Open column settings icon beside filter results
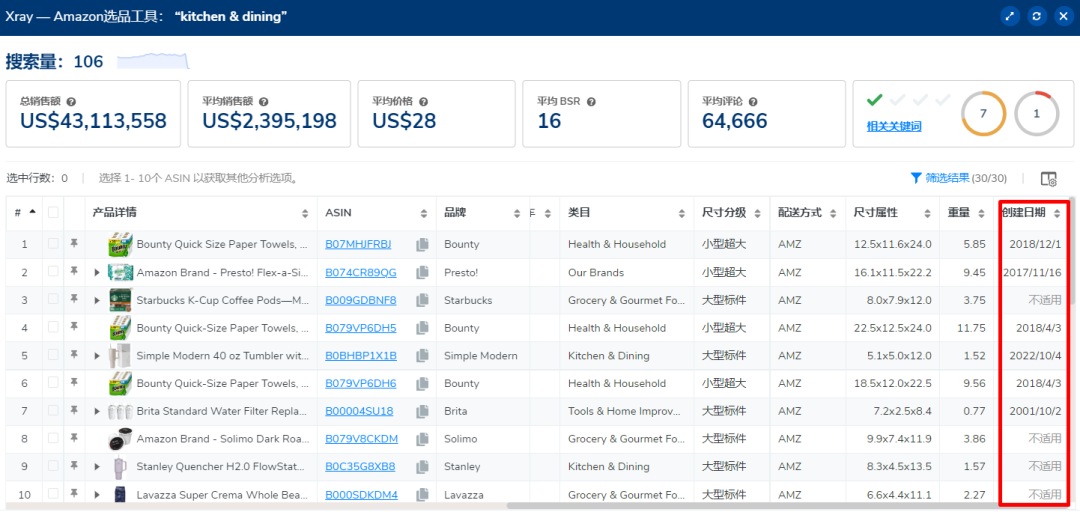 (1048, 179)
